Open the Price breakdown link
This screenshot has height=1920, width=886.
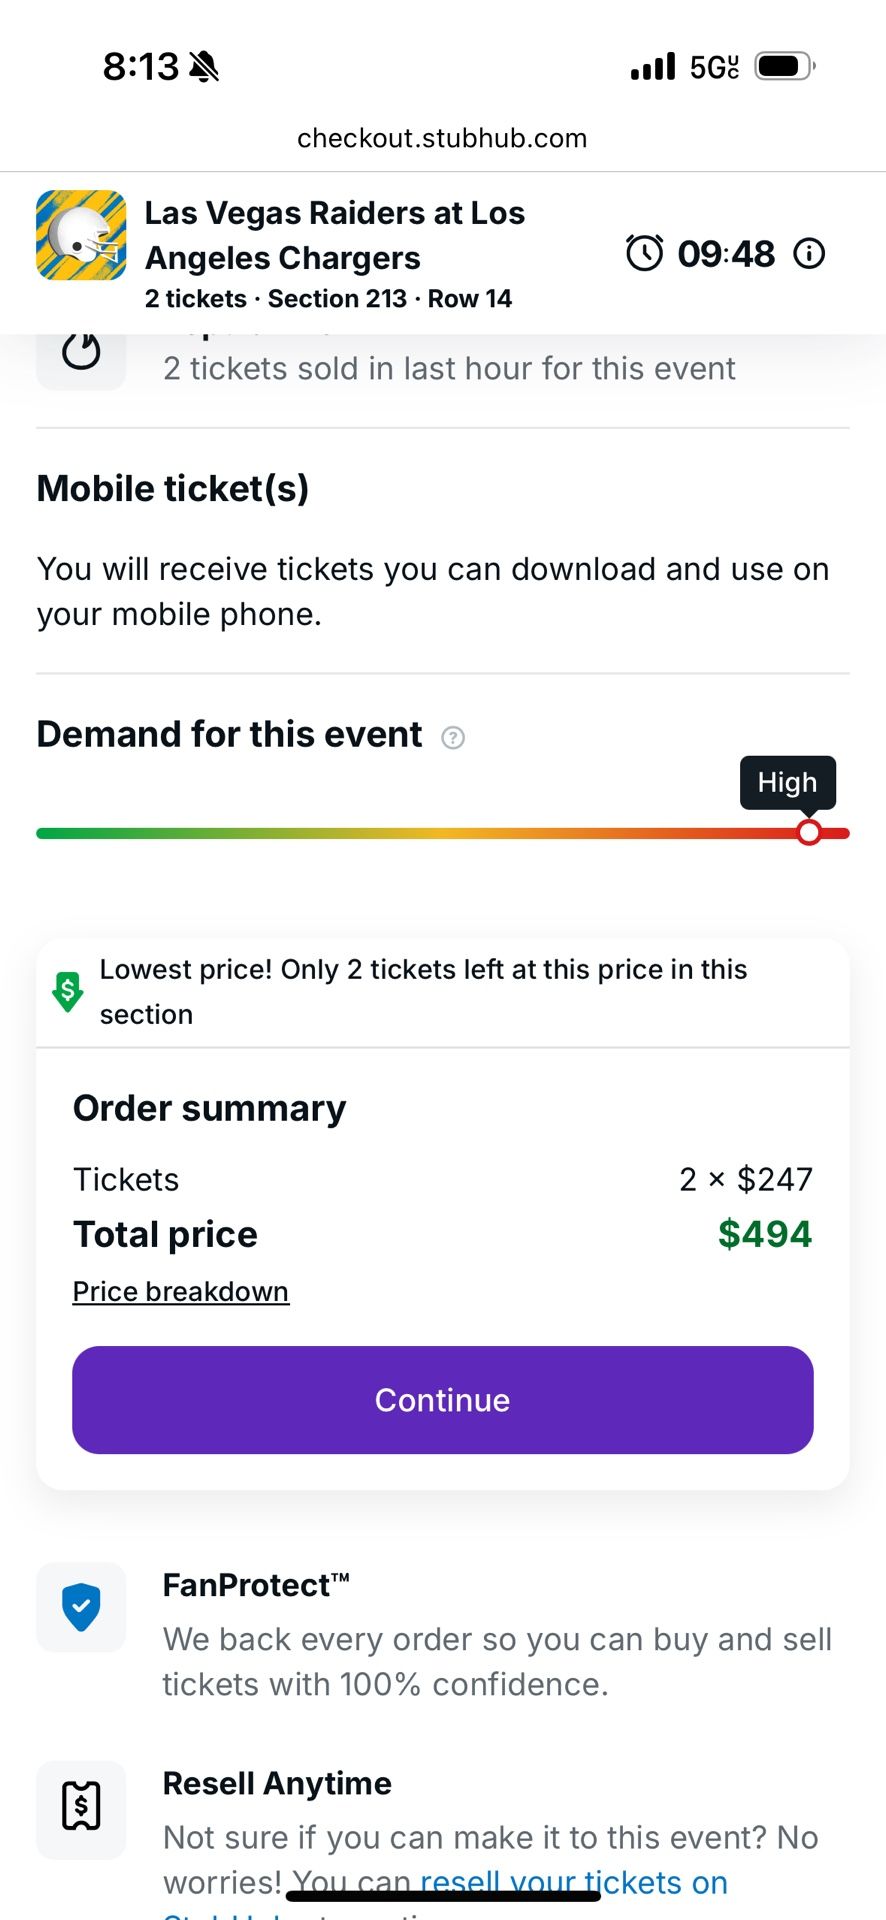point(181,1292)
